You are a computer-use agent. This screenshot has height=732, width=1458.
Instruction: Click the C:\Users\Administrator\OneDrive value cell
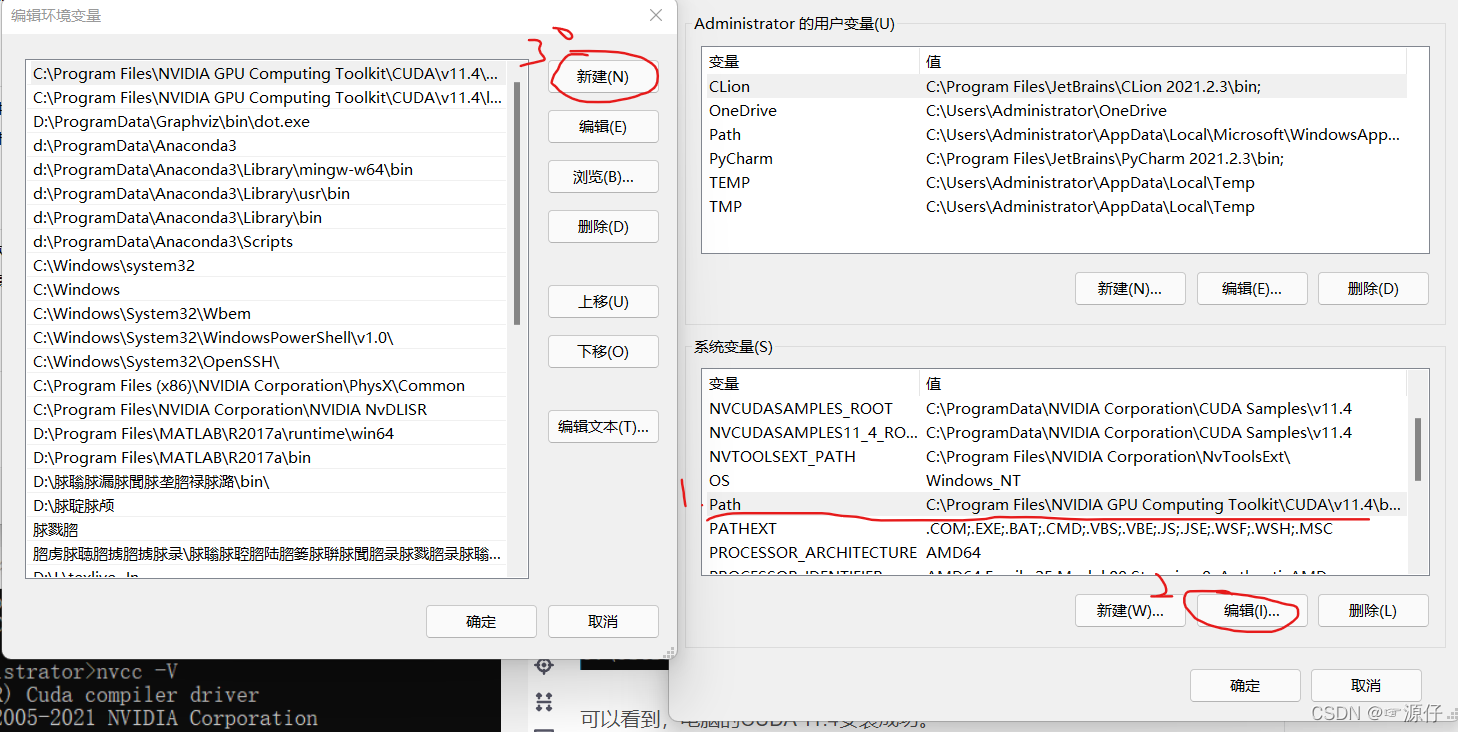point(1046,111)
